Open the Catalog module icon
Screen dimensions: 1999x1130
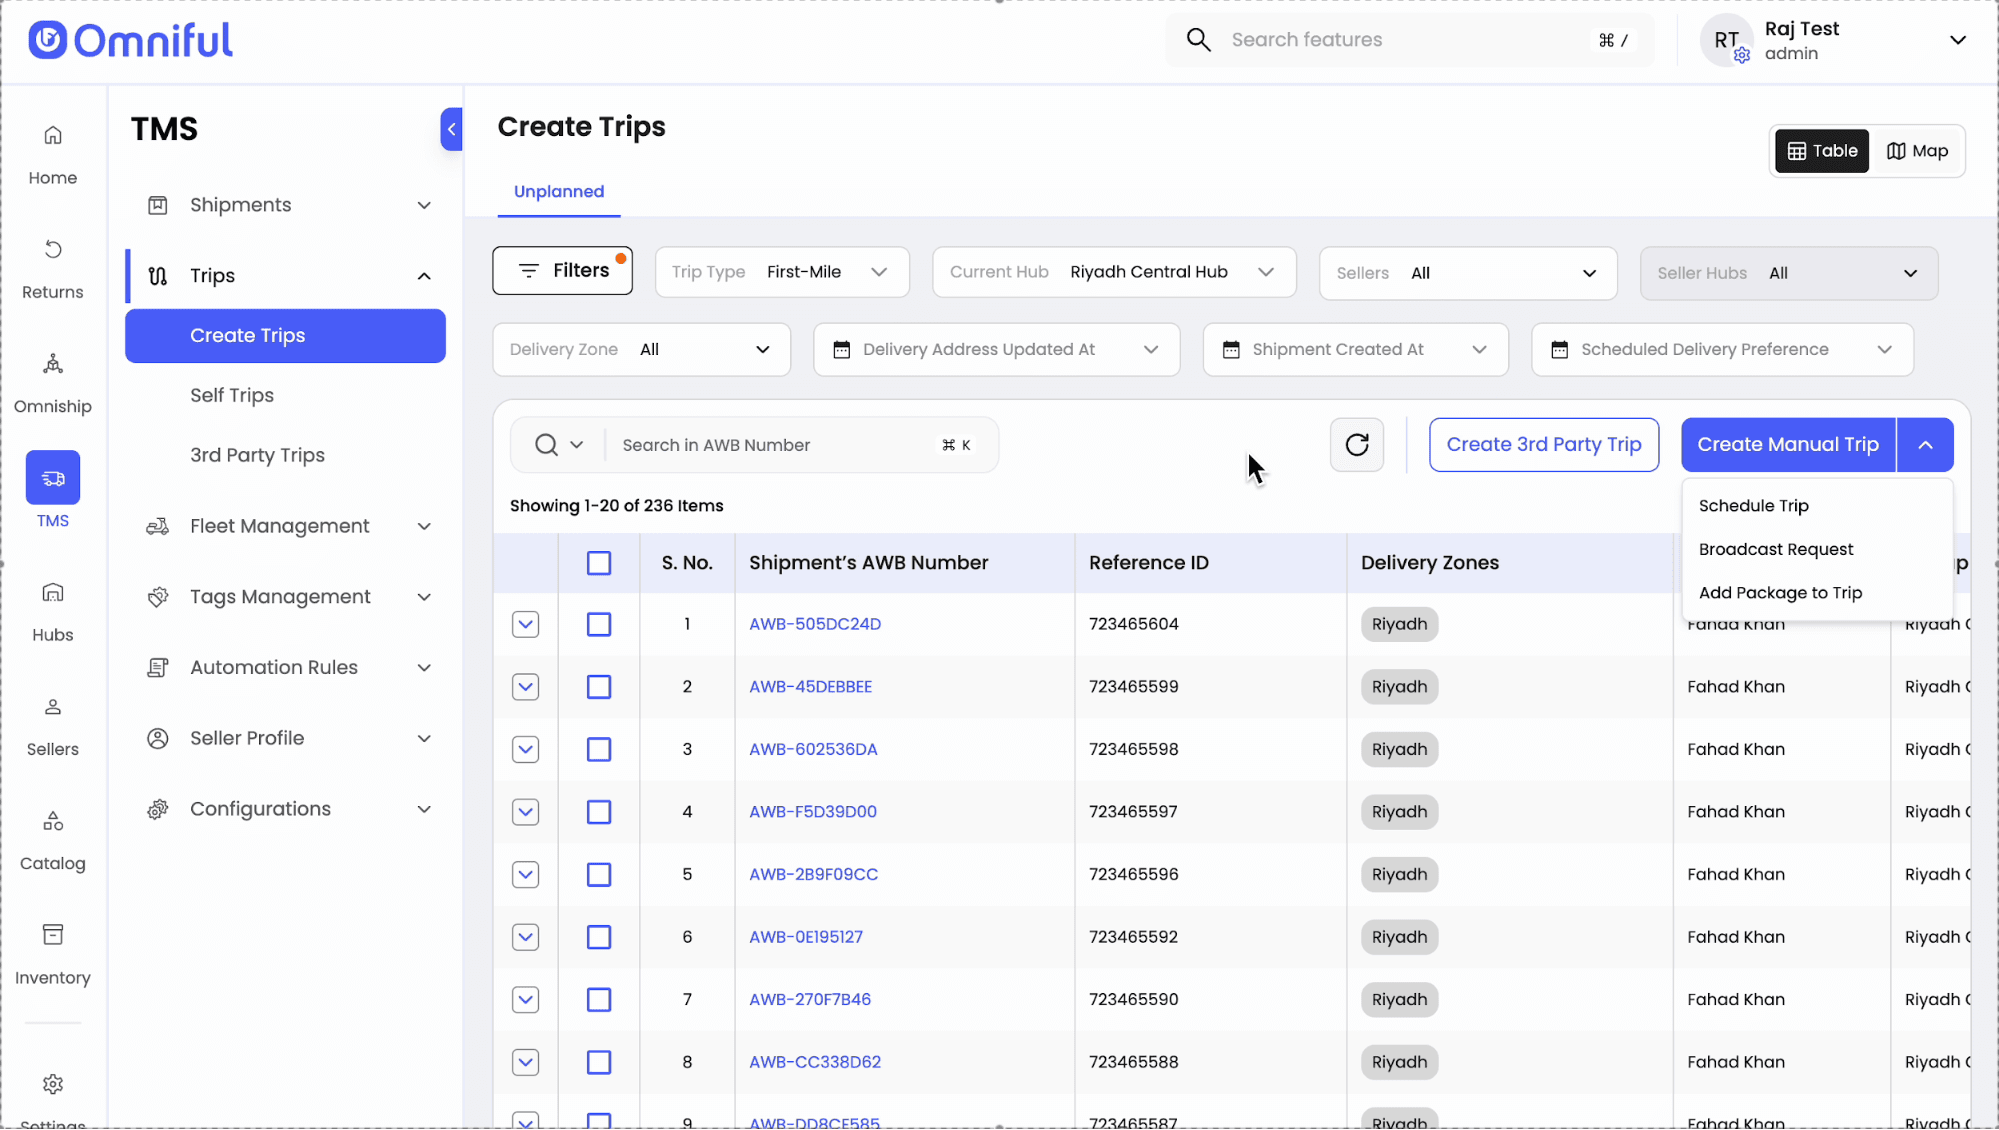53,822
